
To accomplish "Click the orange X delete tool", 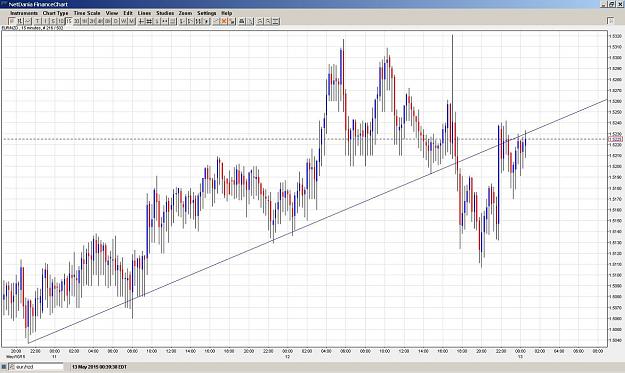I will click(223, 21).
